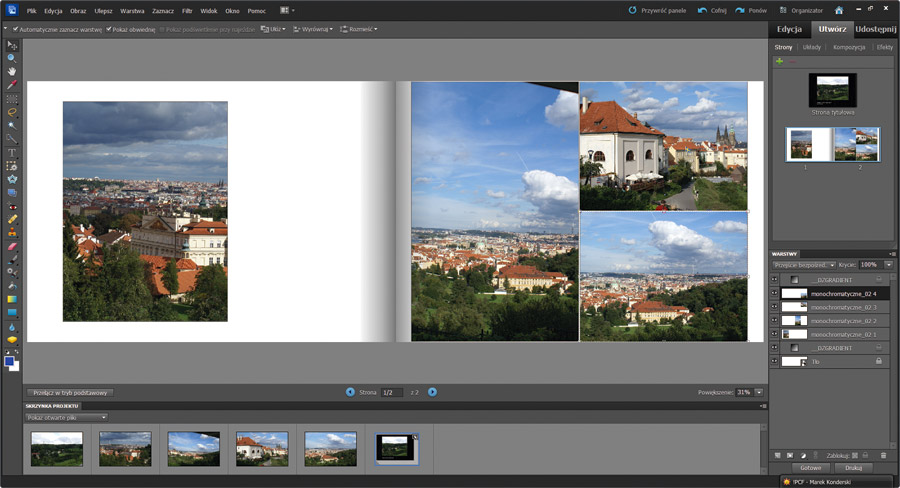Toggle the Pokaż obwiednię checkbox
900x488 pixels.
point(109,29)
